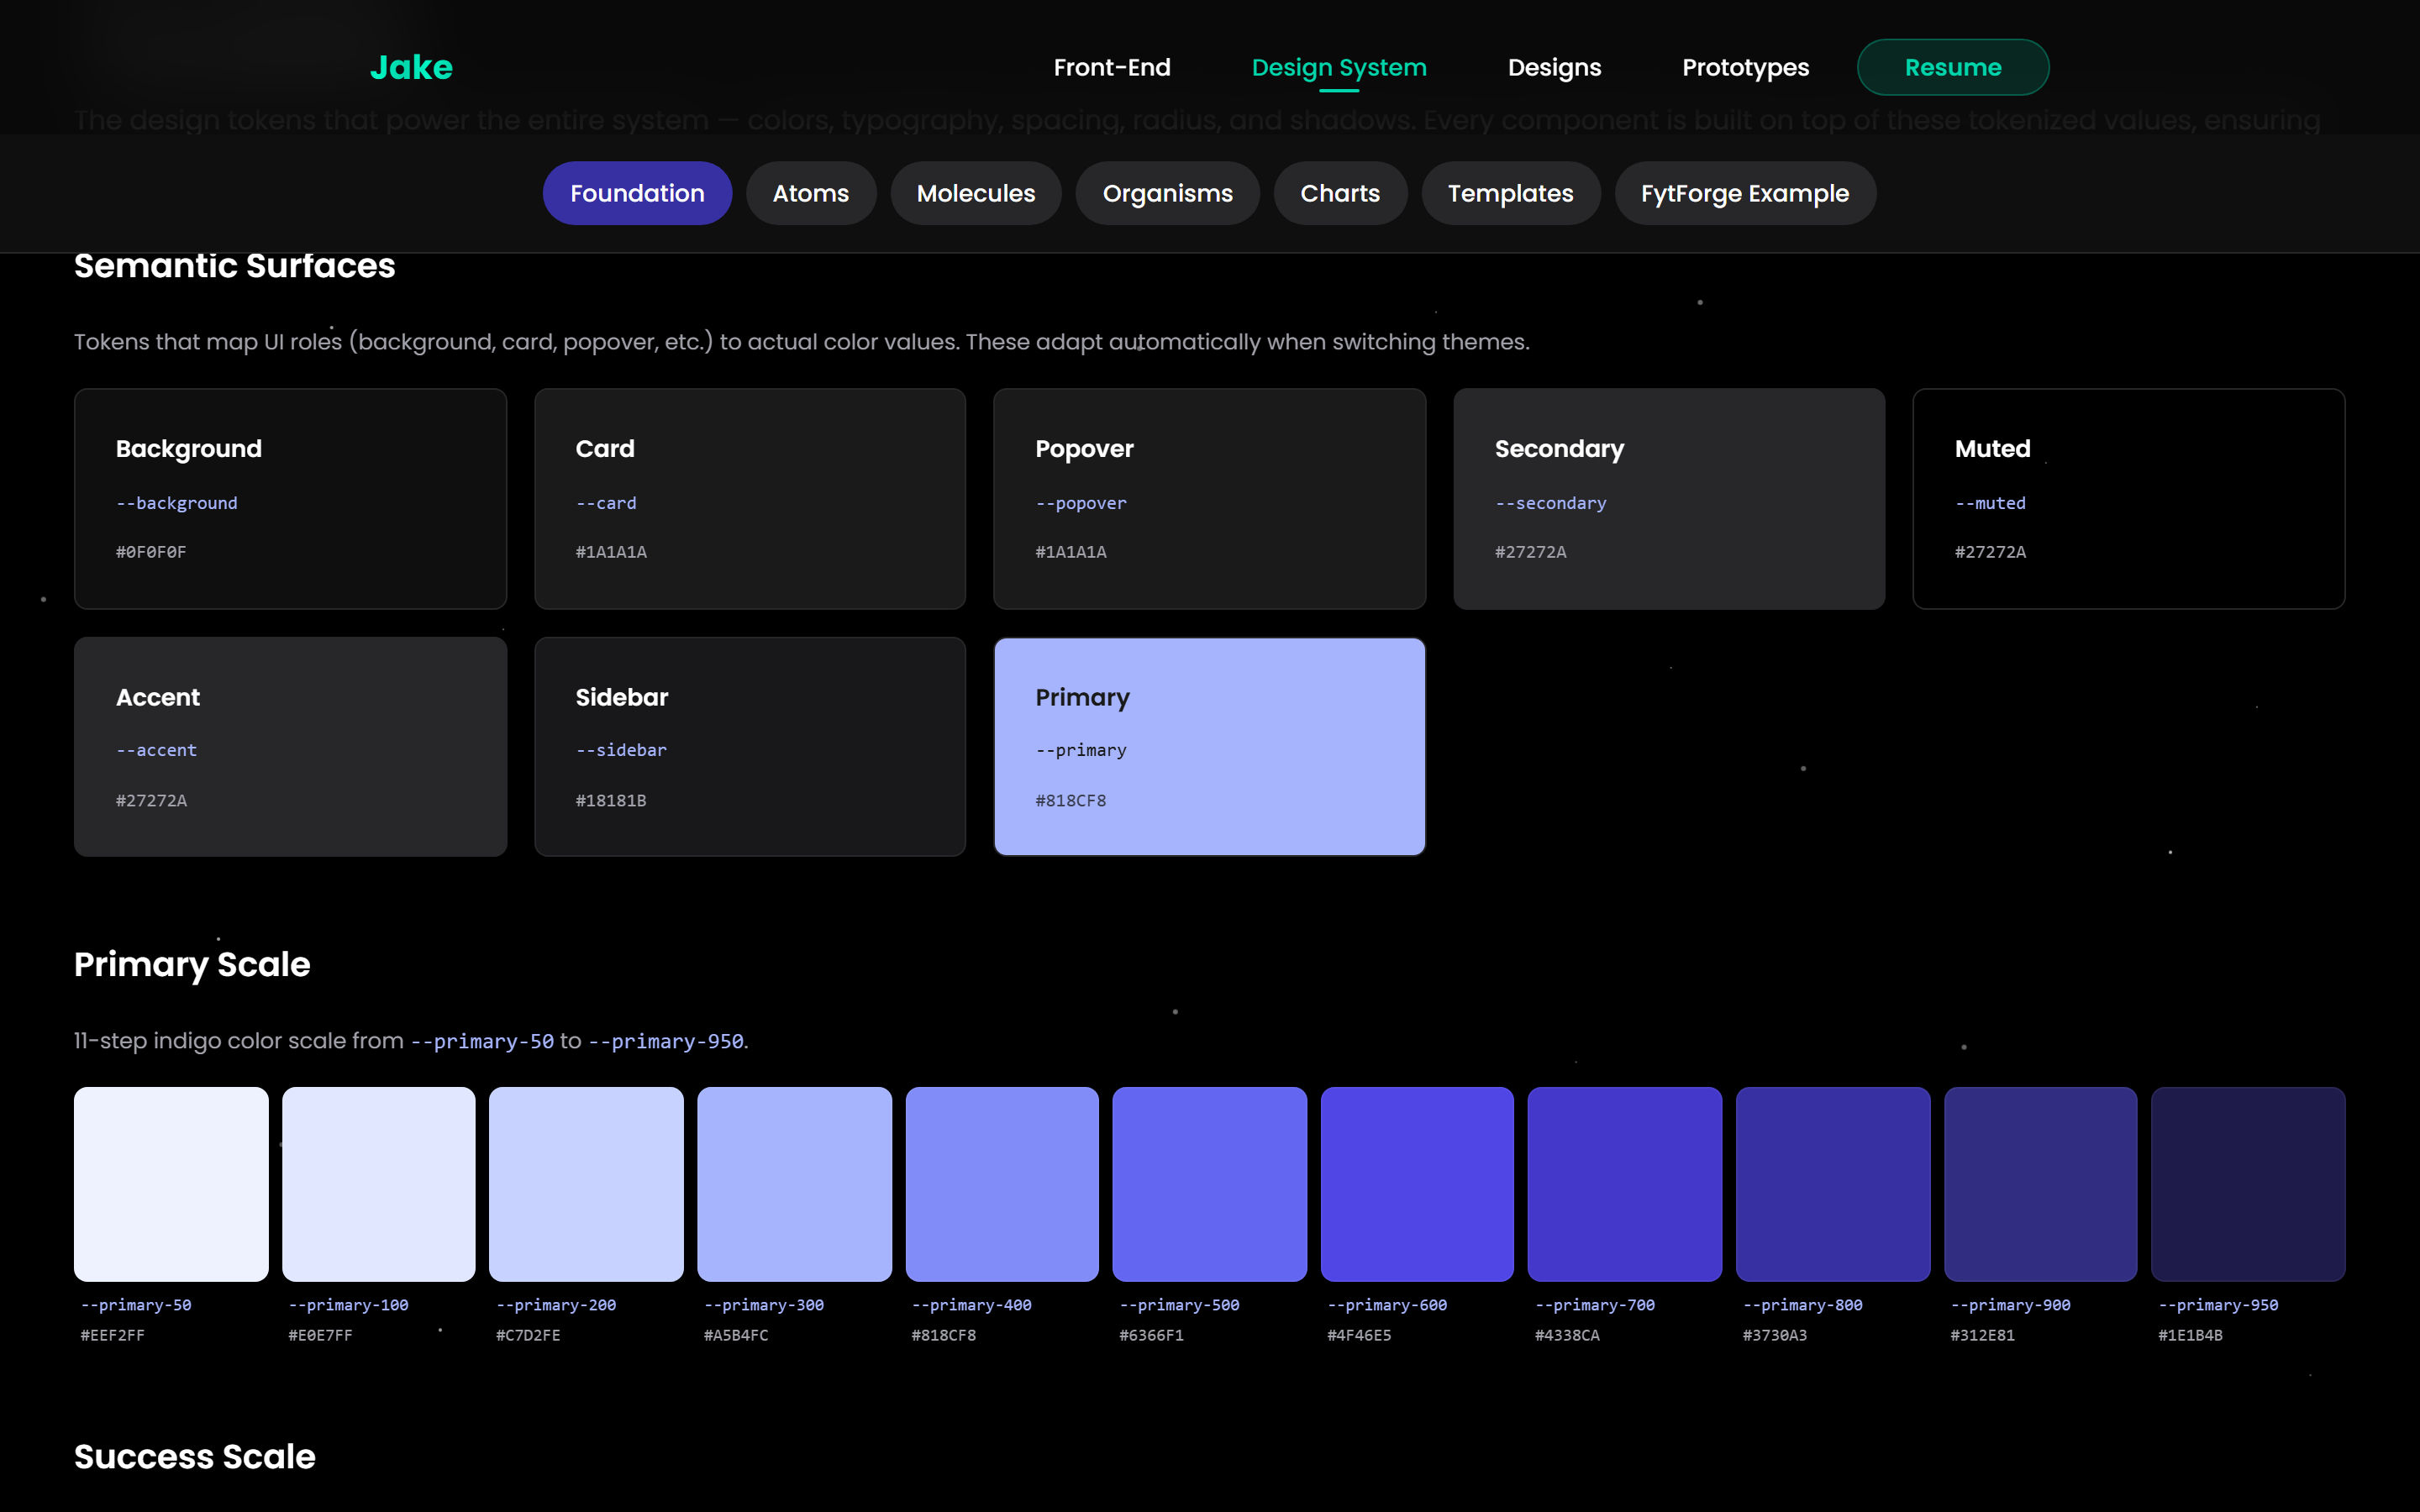The height and width of the screenshot is (1512, 2420).
Task: Select the Charts category
Action: pos(1340,193)
